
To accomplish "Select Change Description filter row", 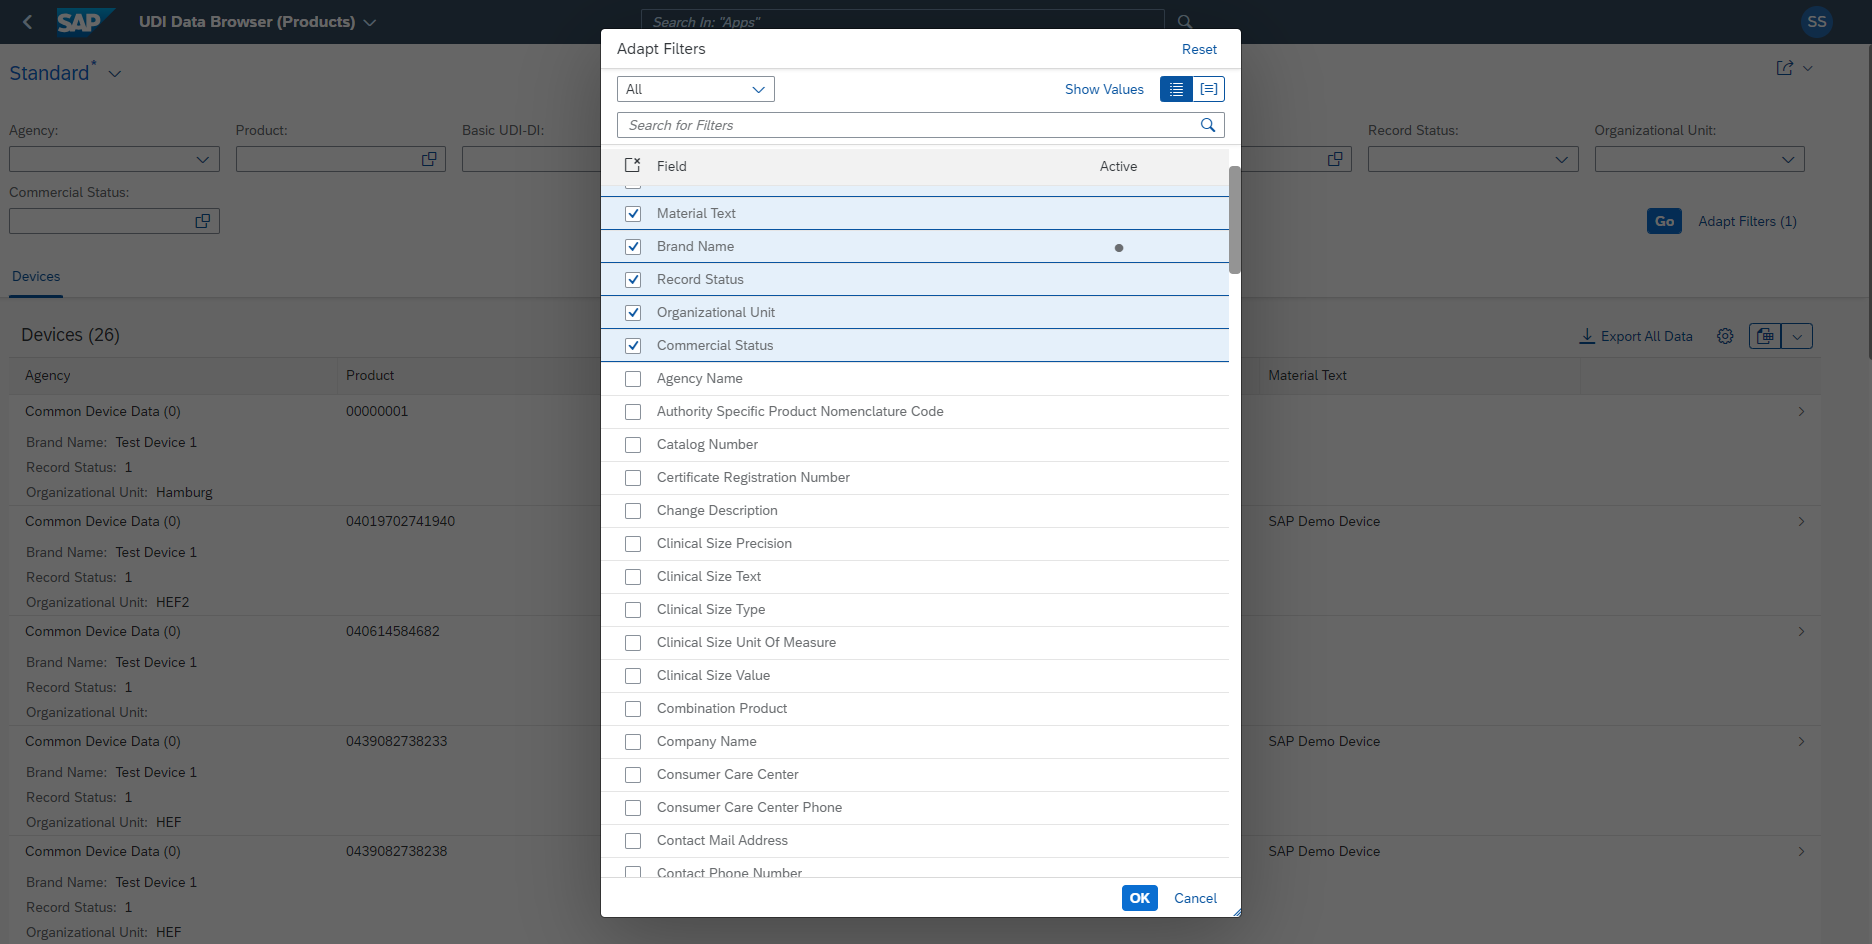I will tap(915, 510).
